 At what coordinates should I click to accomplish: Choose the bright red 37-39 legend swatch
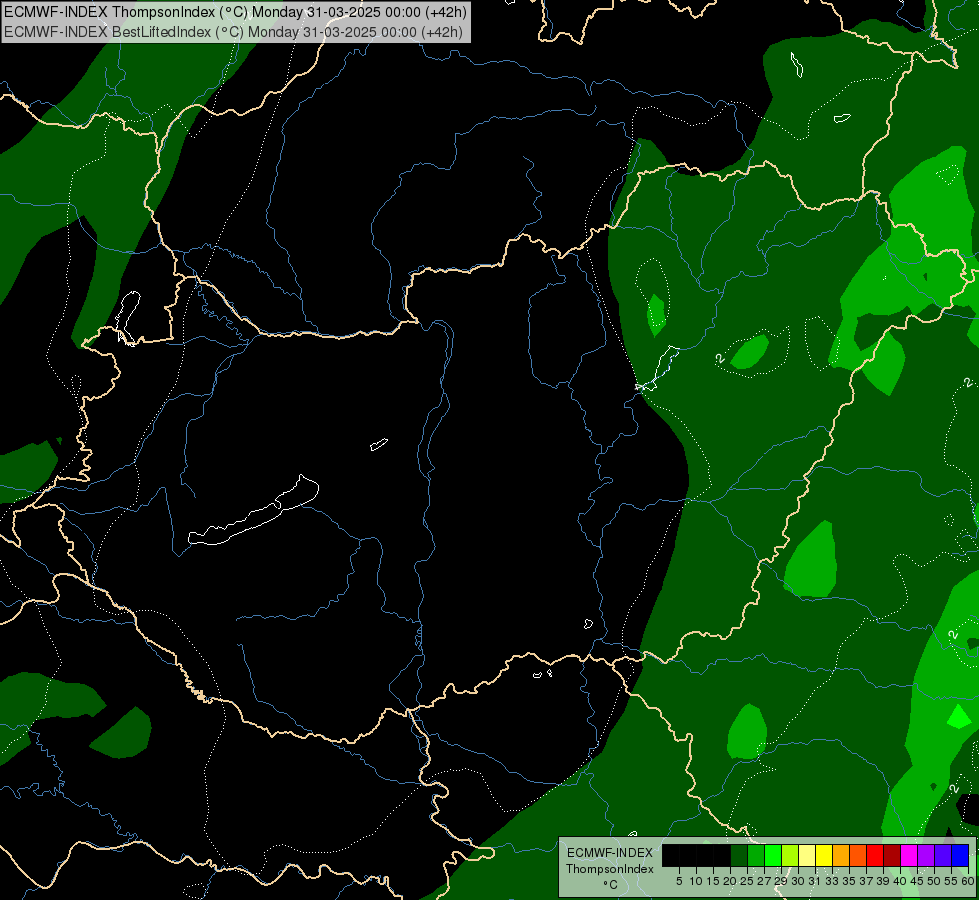(x=875, y=855)
